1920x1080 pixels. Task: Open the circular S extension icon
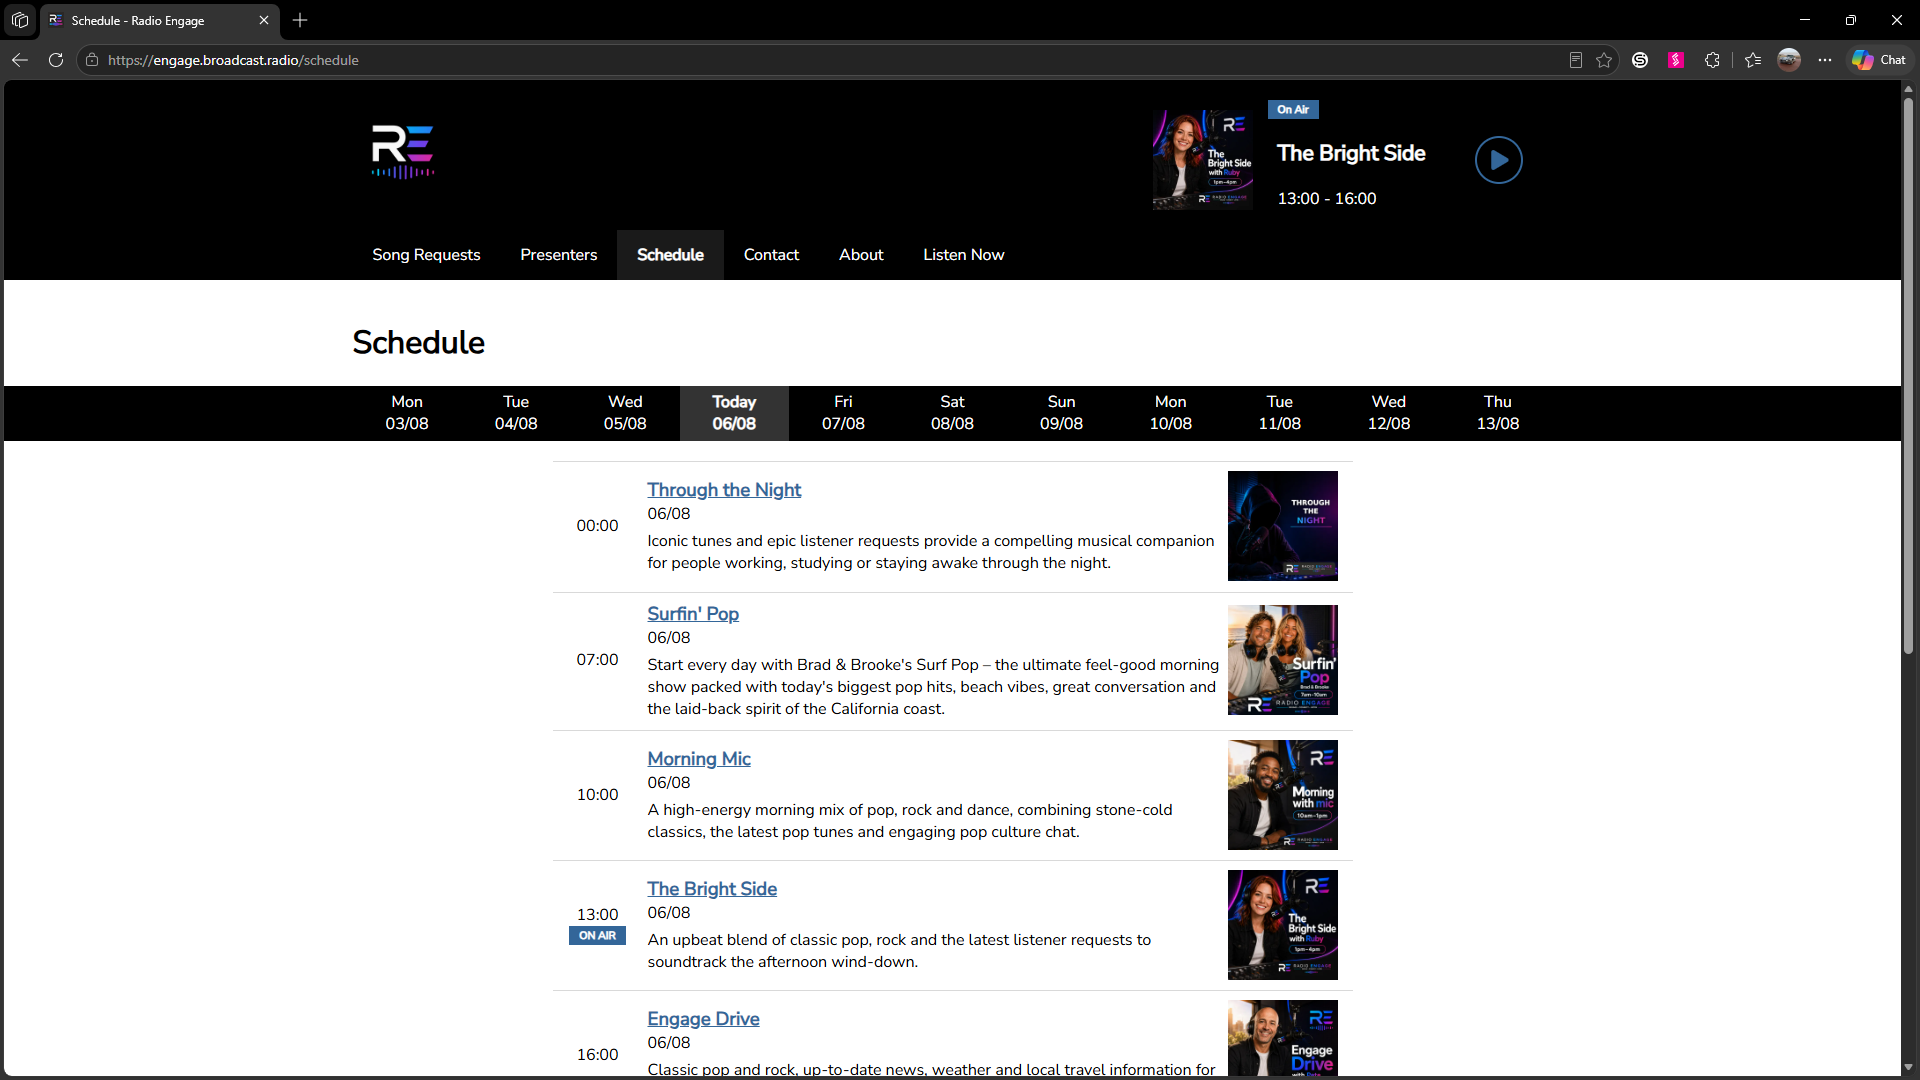point(1640,60)
